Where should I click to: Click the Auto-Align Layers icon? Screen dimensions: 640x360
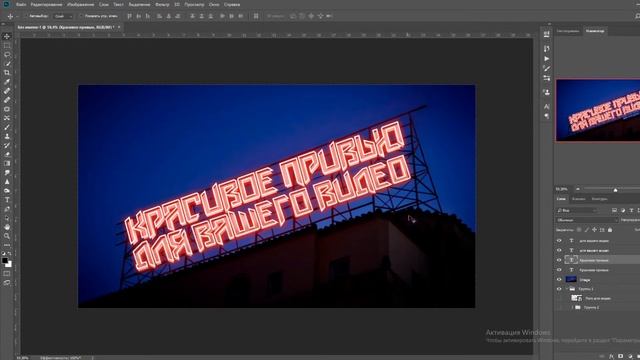pos(256,16)
